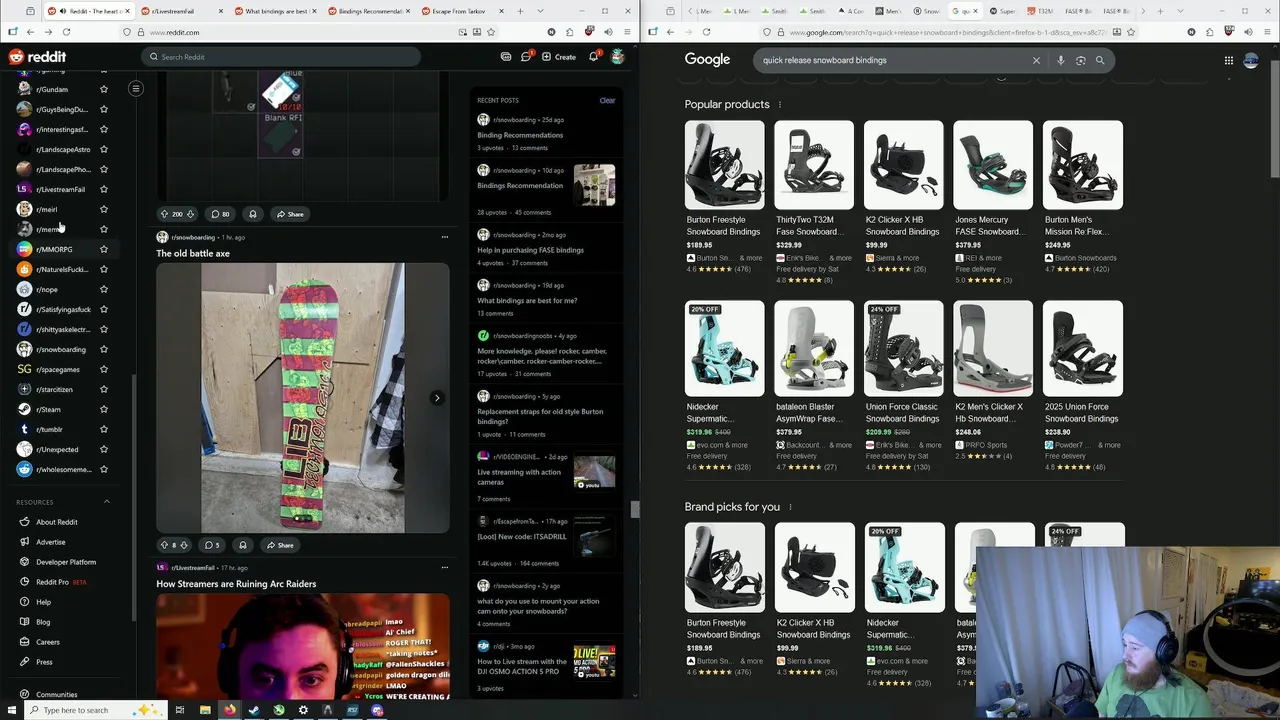Viewport: 1280px width, 720px height.
Task: Show next image in the snowboard gallery
Action: click(437, 398)
